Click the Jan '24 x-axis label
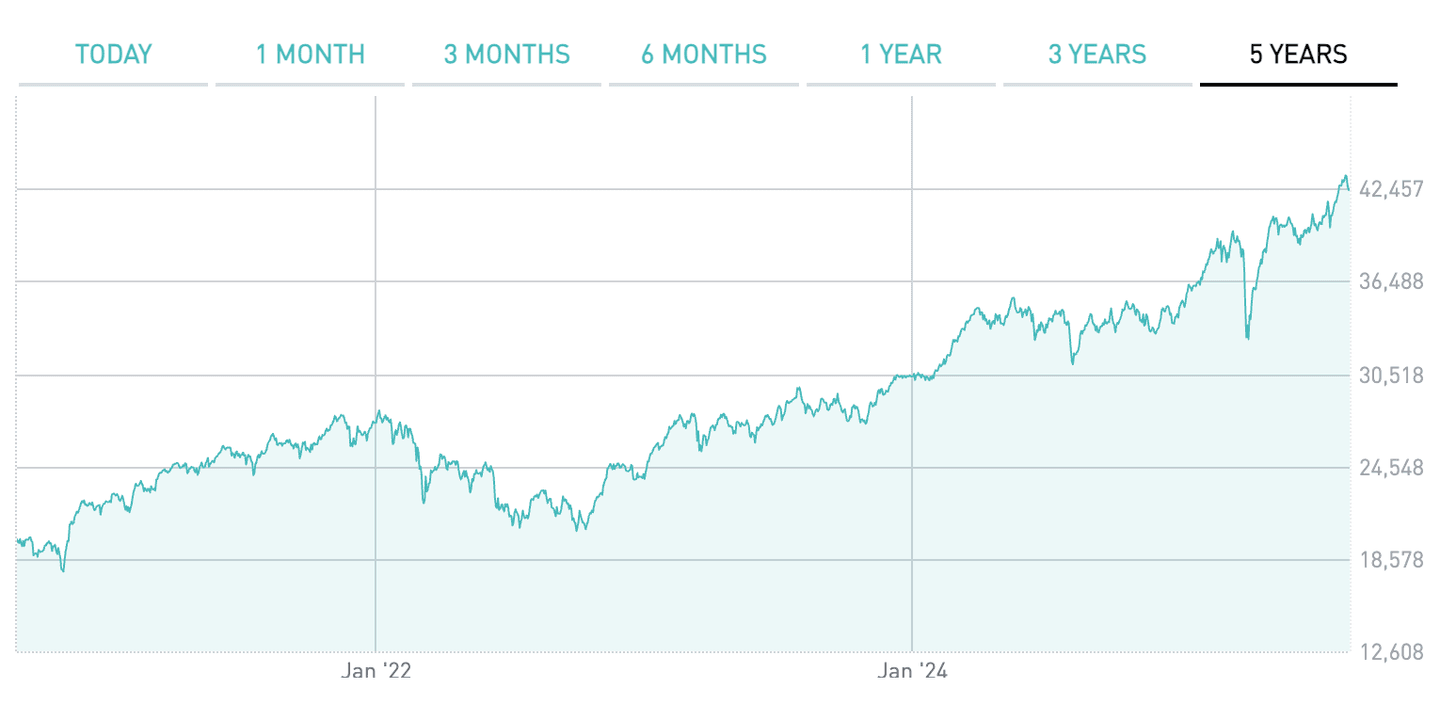Image resolution: width=1440 pixels, height=704 pixels. [x=912, y=671]
